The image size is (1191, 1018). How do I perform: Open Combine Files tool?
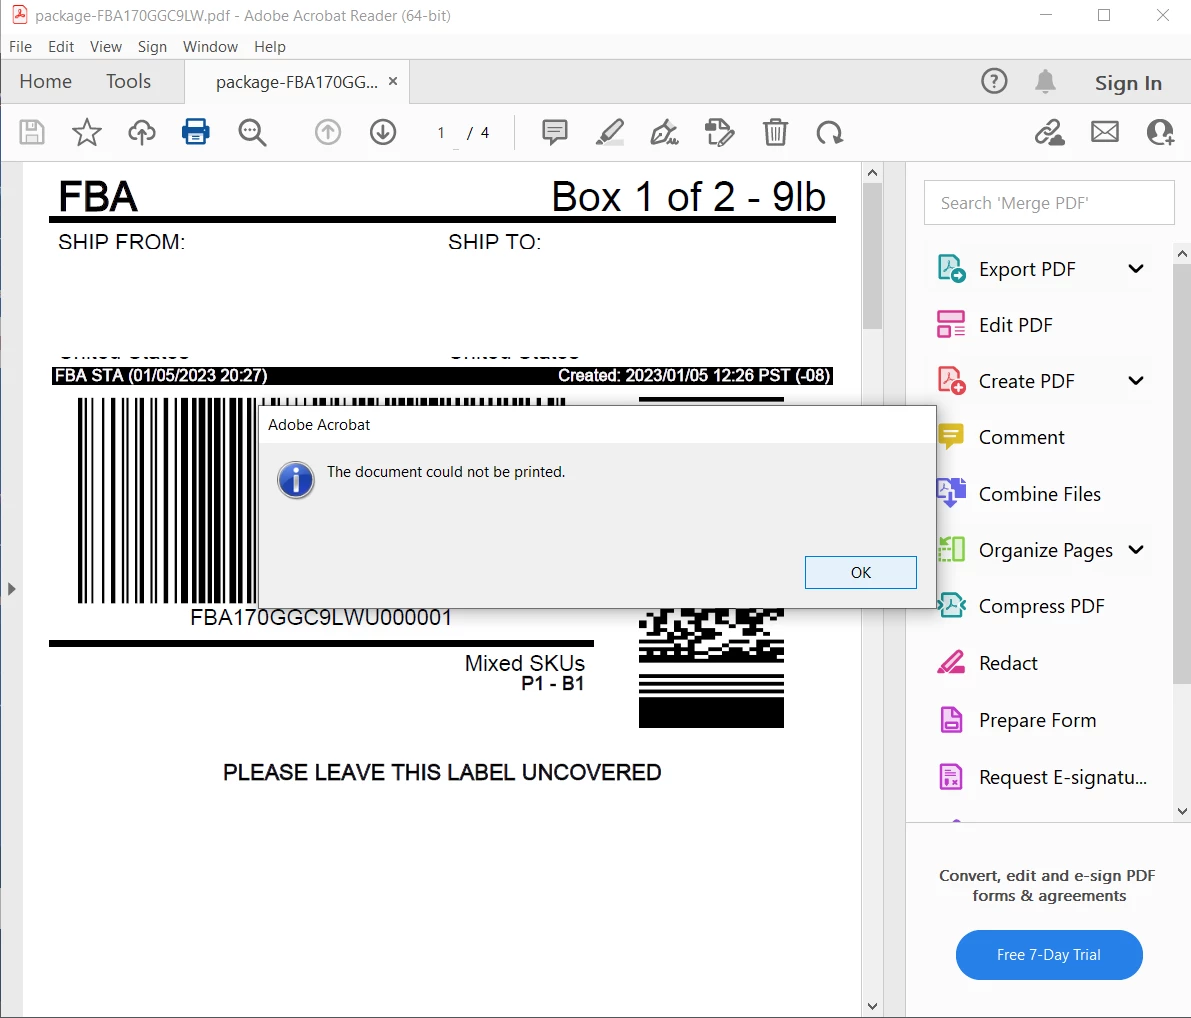(x=1039, y=494)
